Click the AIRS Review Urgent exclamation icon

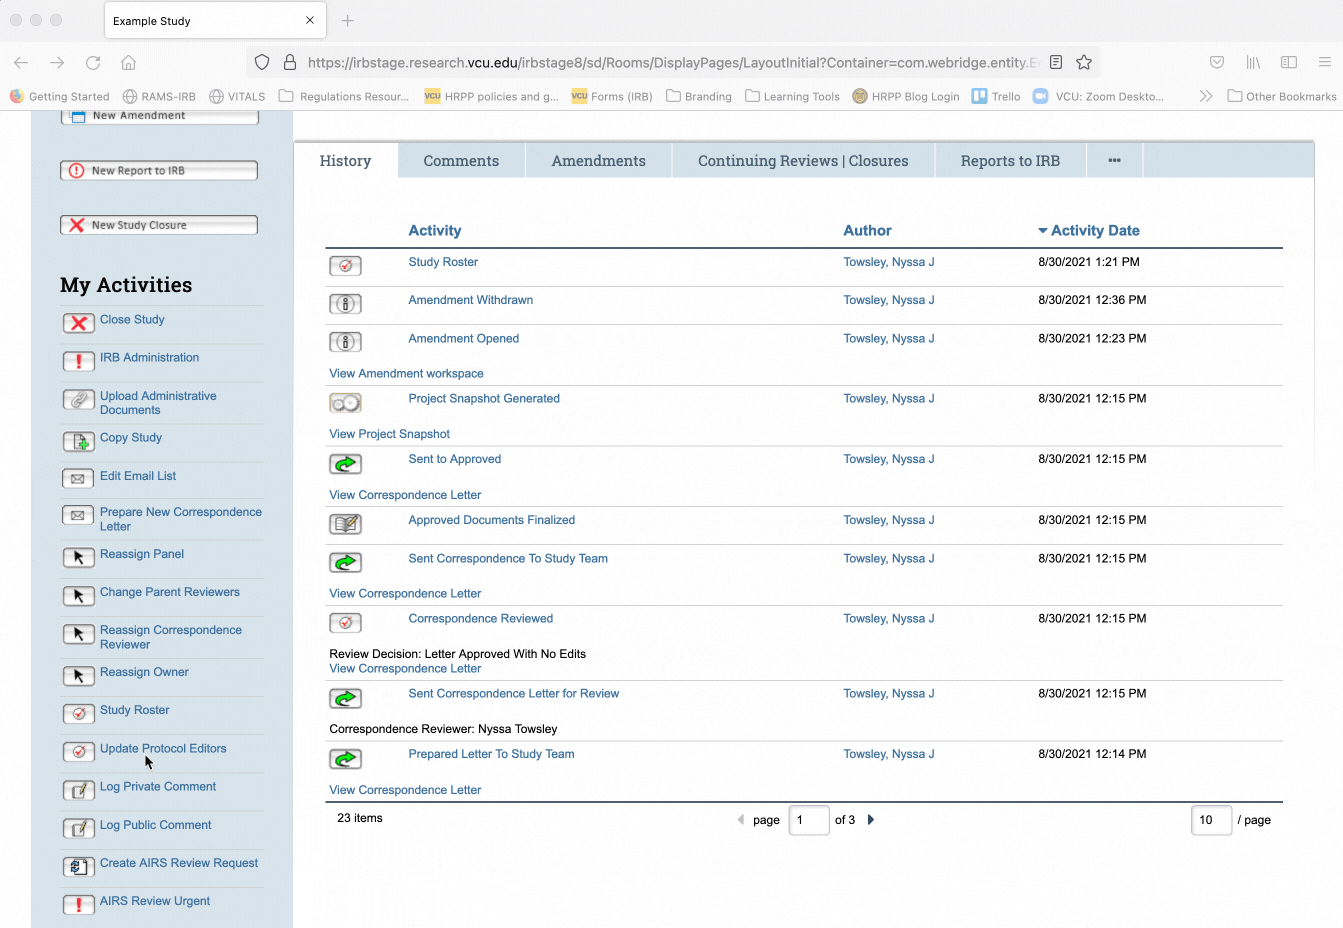click(79, 905)
